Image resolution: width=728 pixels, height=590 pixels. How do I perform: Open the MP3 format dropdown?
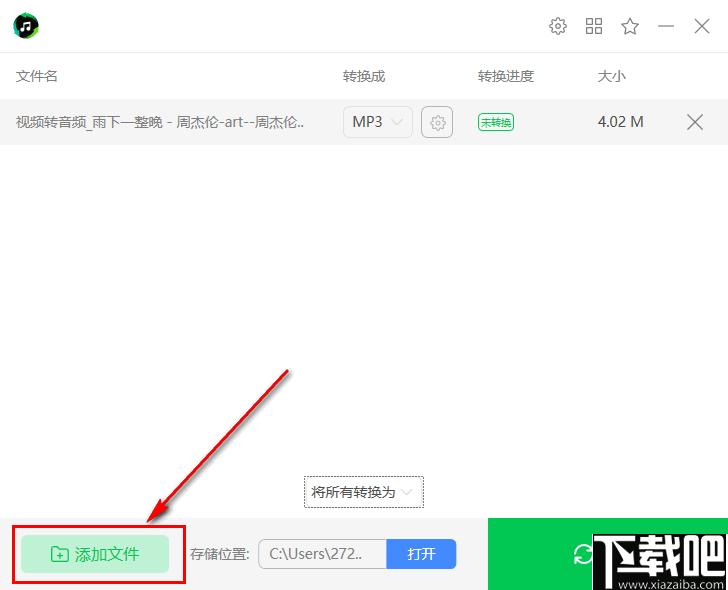tap(377, 122)
